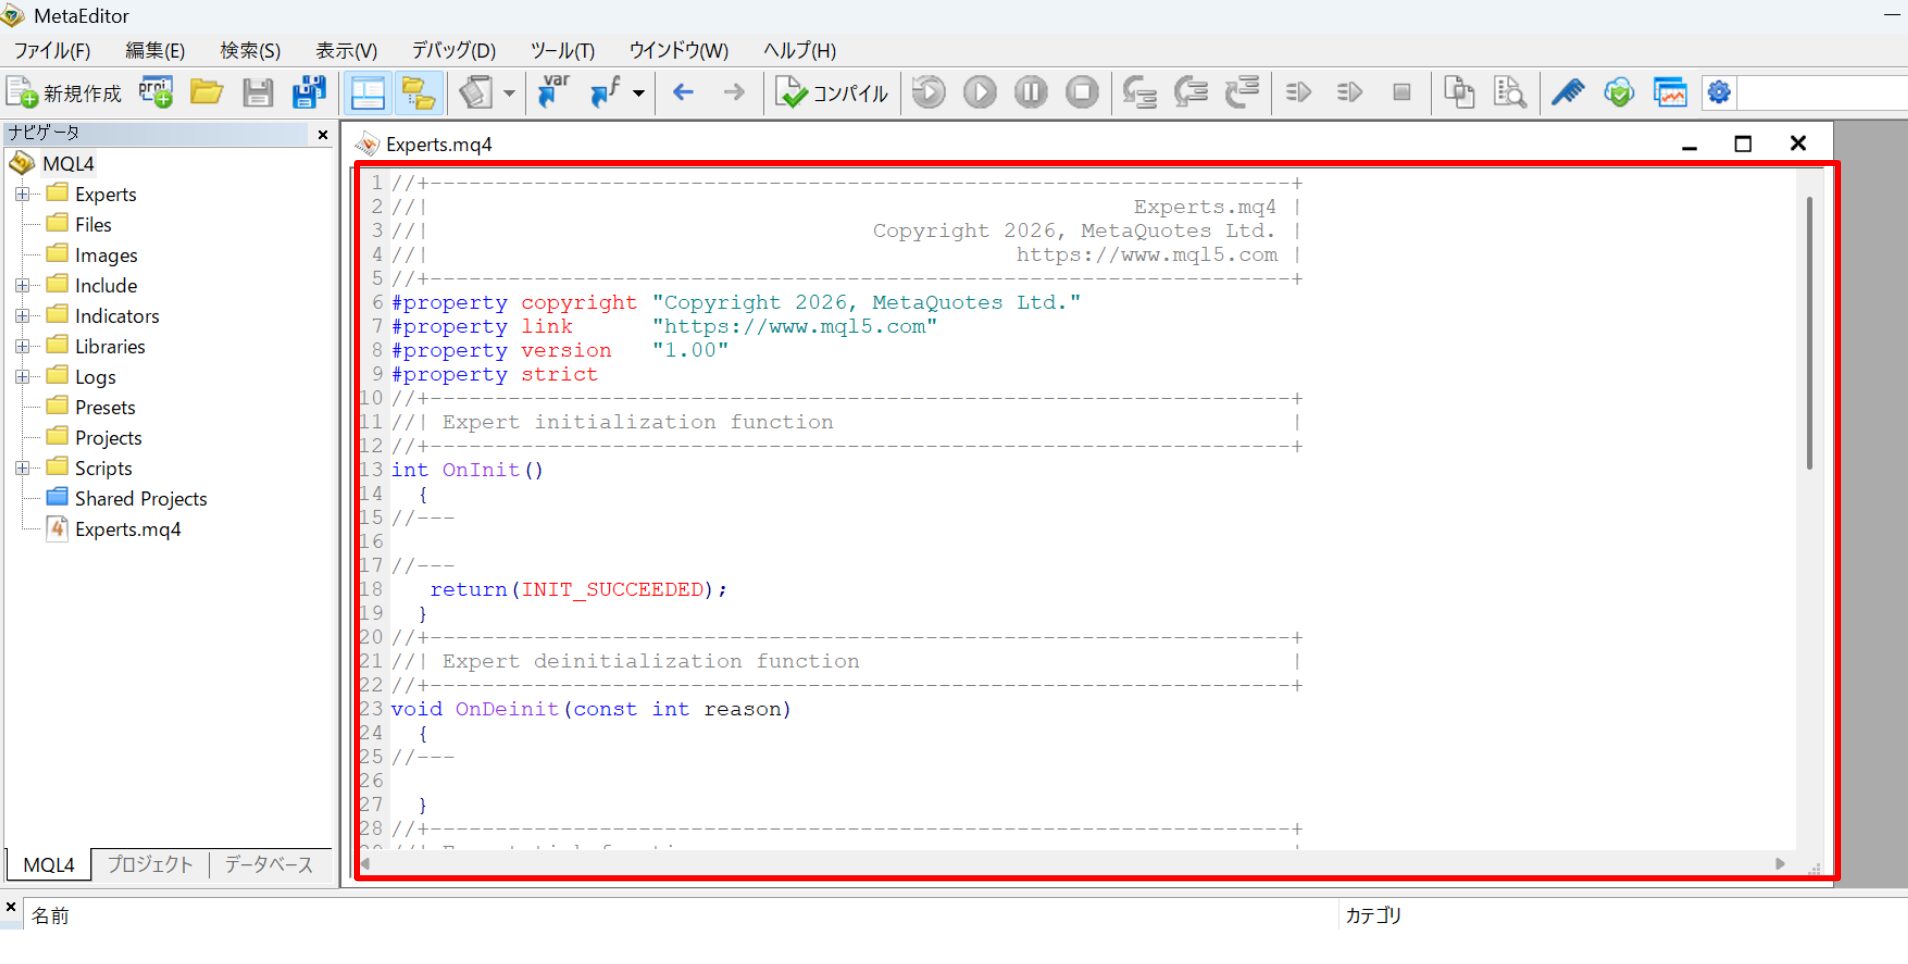Open the function list dropdown arrow

pyautogui.click(x=638, y=93)
